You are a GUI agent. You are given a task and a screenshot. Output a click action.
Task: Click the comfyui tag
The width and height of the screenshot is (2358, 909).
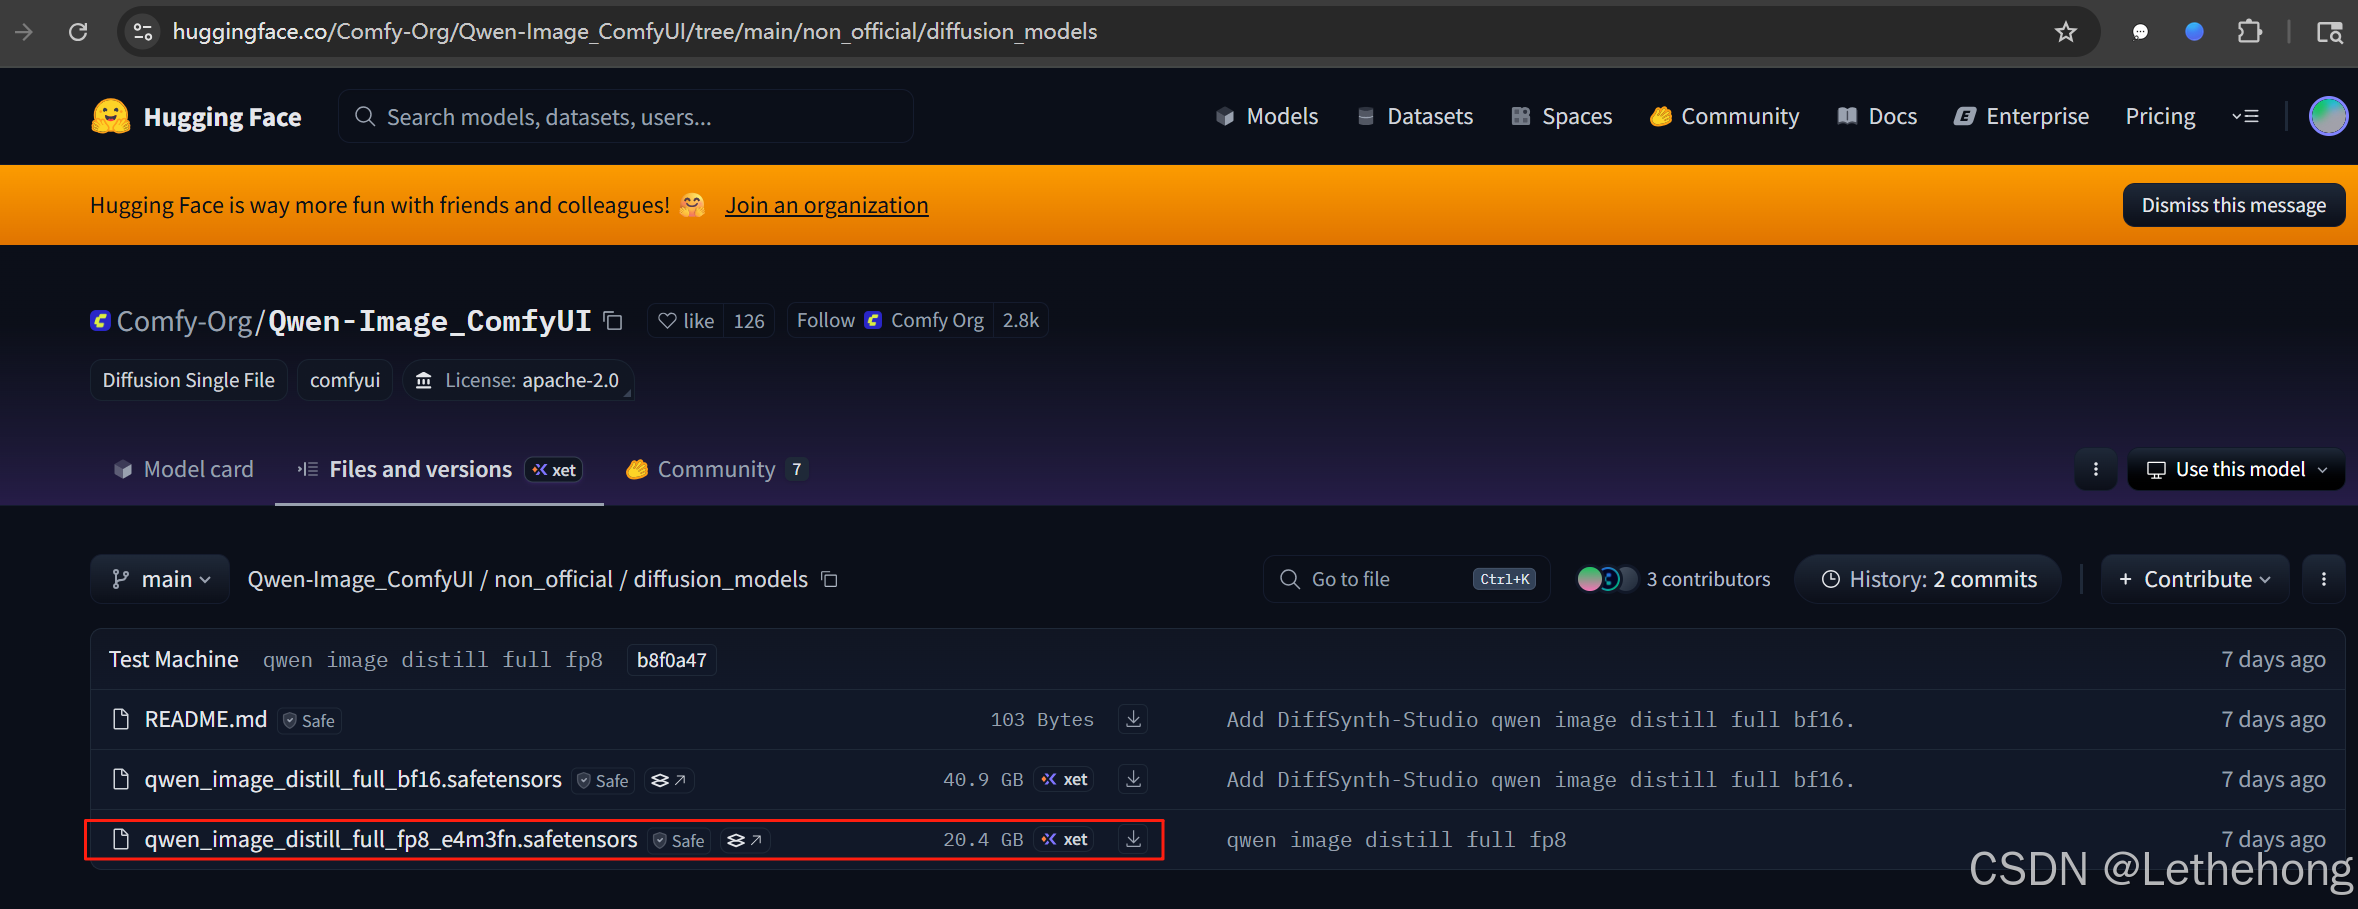click(x=345, y=380)
